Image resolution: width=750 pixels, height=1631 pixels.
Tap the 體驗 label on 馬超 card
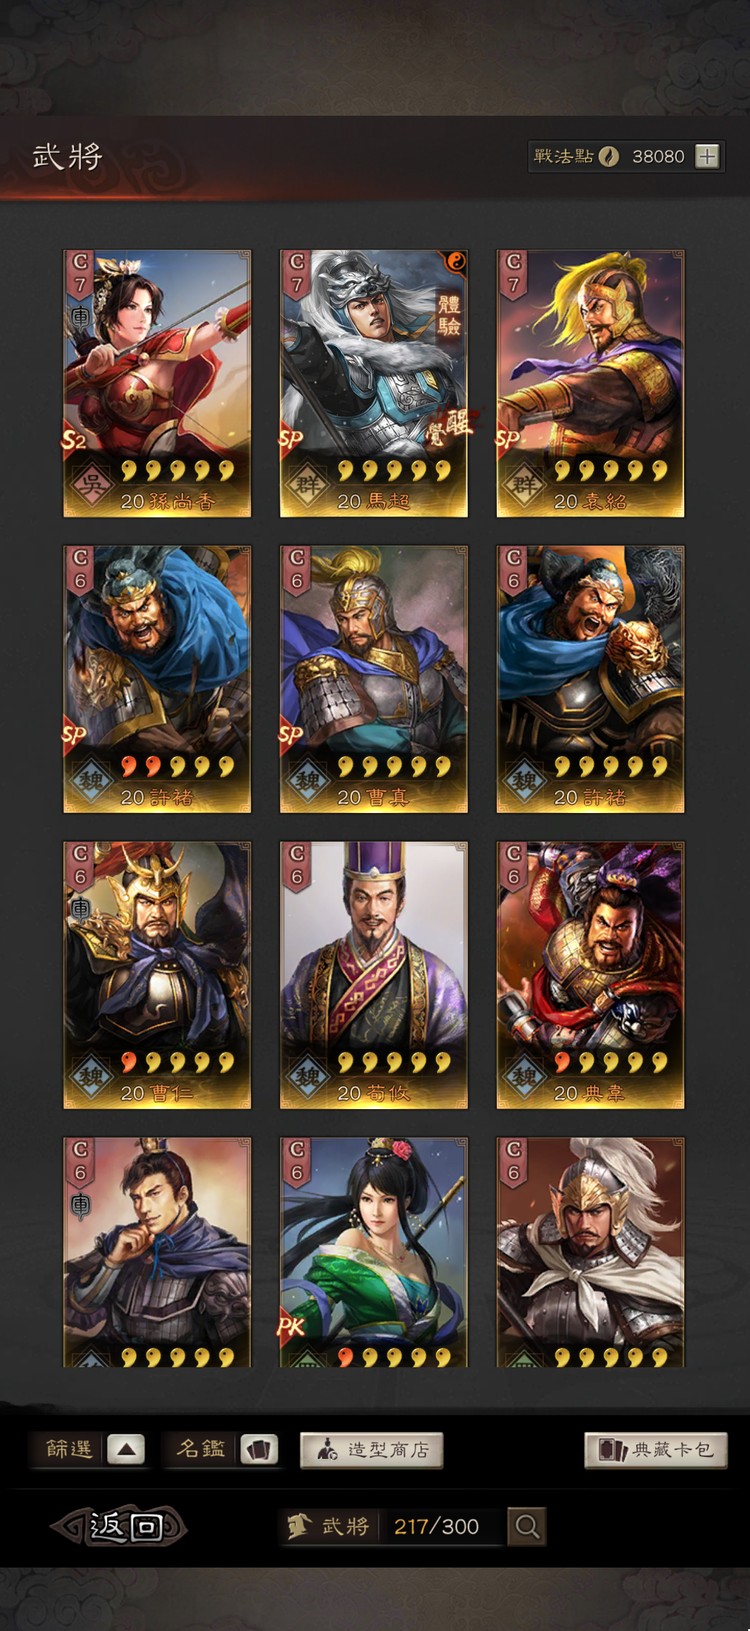tap(449, 315)
